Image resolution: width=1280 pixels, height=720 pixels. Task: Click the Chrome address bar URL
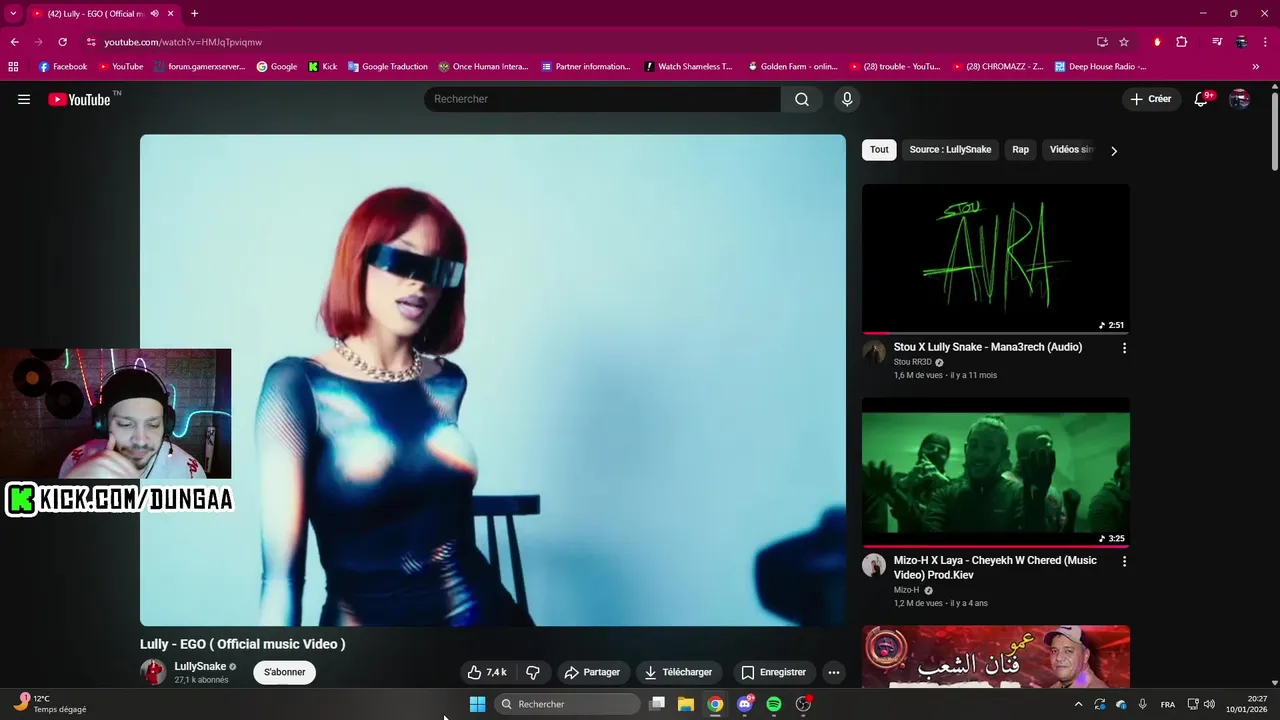click(x=183, y=42)
